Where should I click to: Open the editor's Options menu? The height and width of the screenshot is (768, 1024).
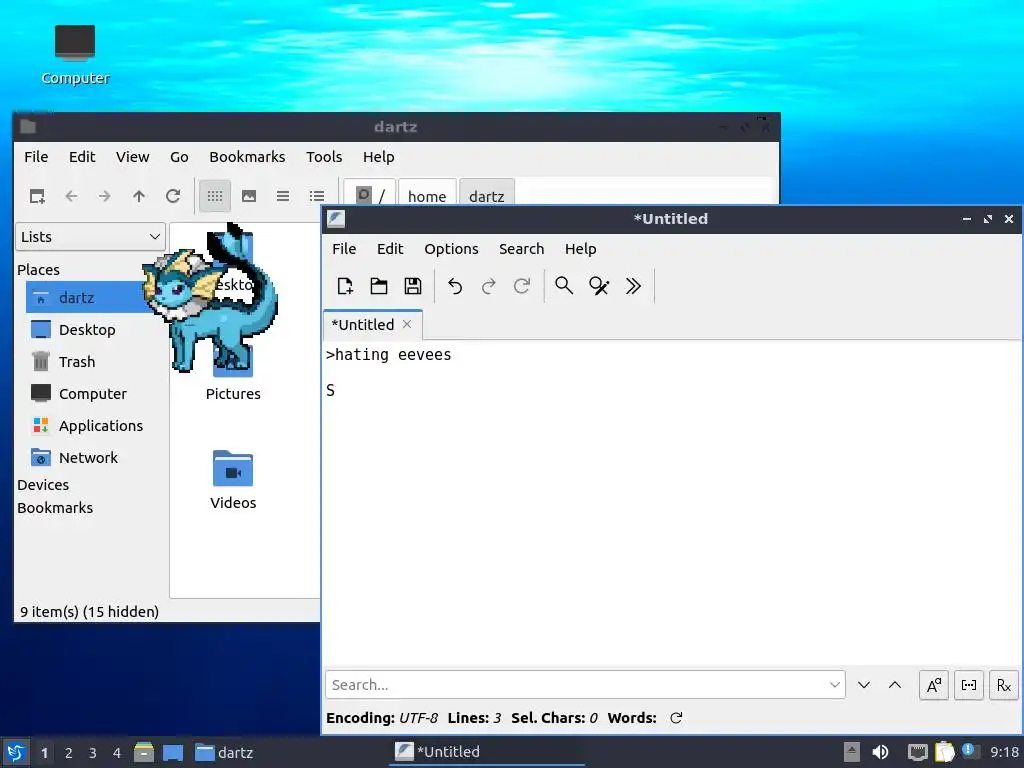(451, 249)
